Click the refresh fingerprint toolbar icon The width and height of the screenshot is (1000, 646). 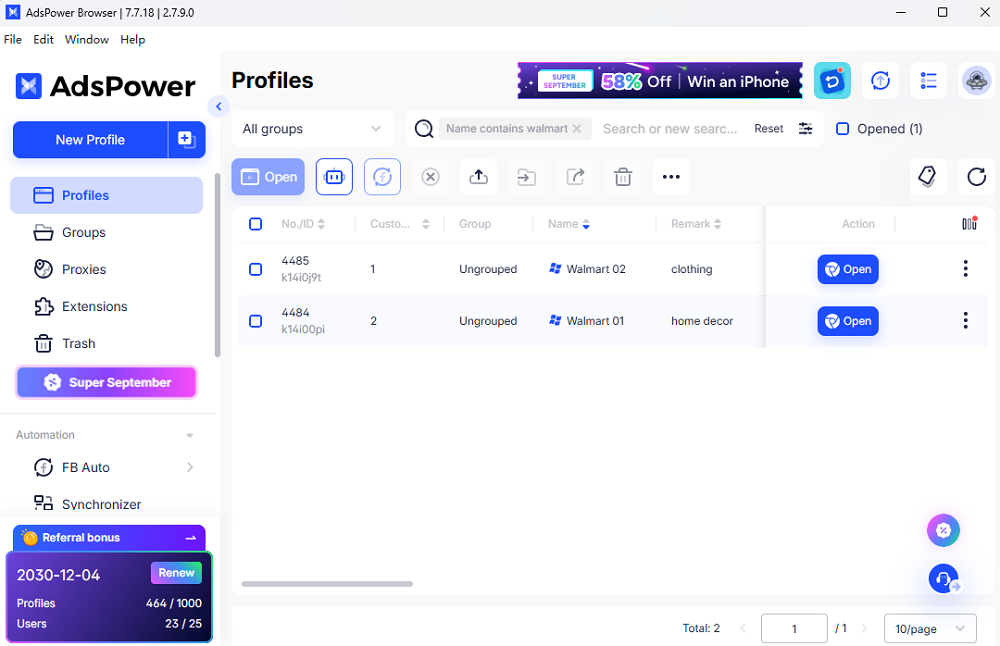pyautogui.click(x=382, y=177)
